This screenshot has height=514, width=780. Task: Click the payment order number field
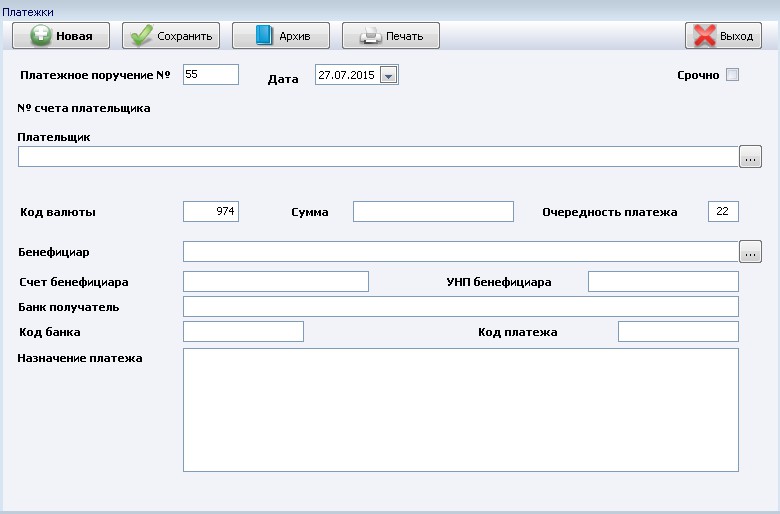pos(211,75)
